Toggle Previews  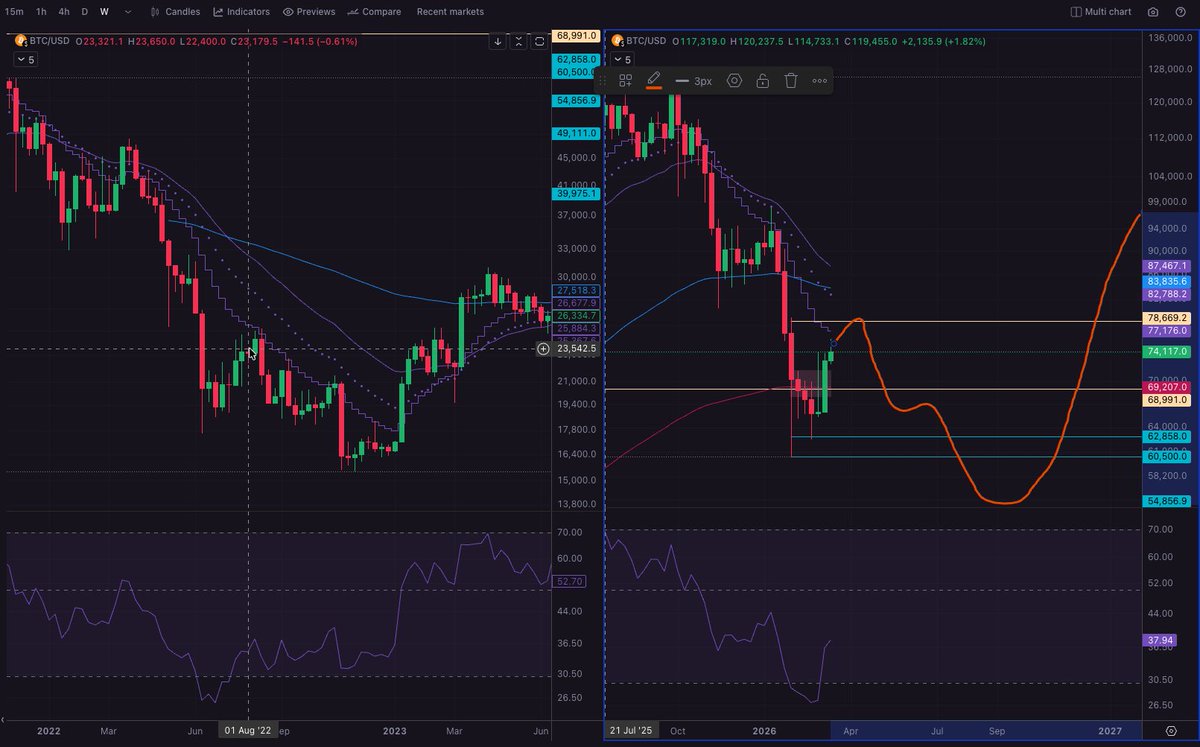click(x=309, y=12)
